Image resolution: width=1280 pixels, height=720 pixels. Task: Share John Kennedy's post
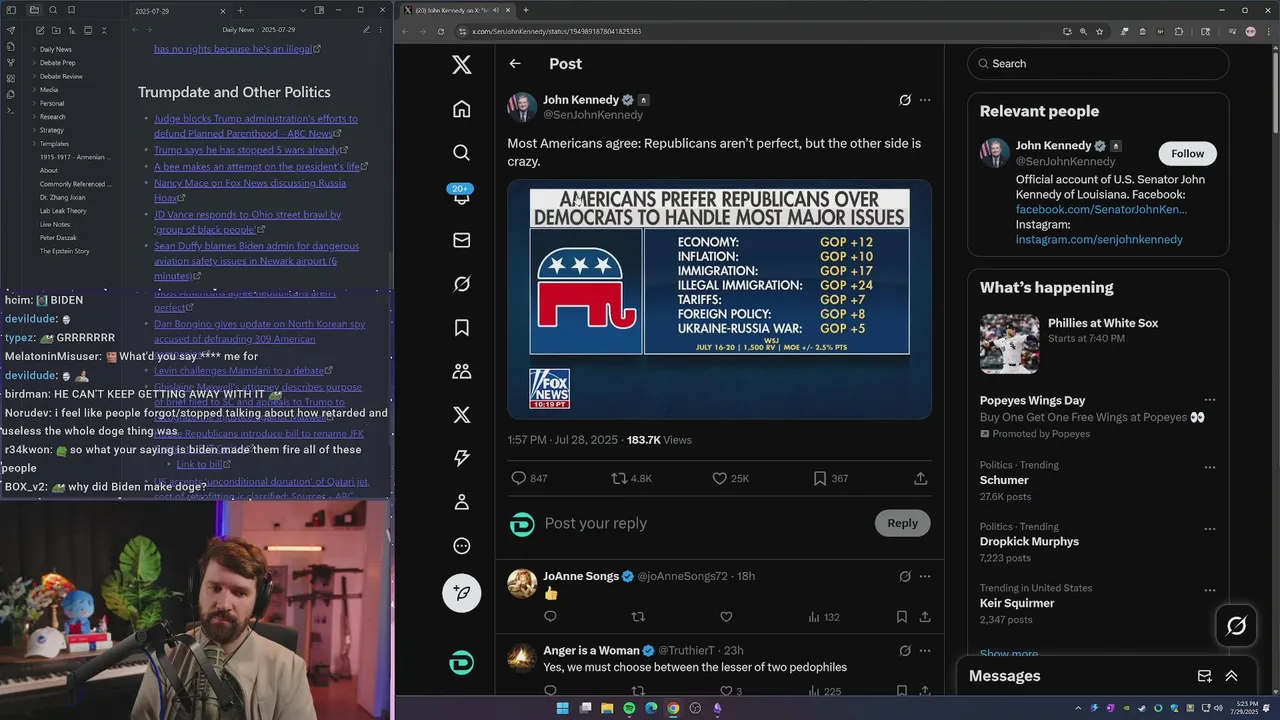point(921,479)
